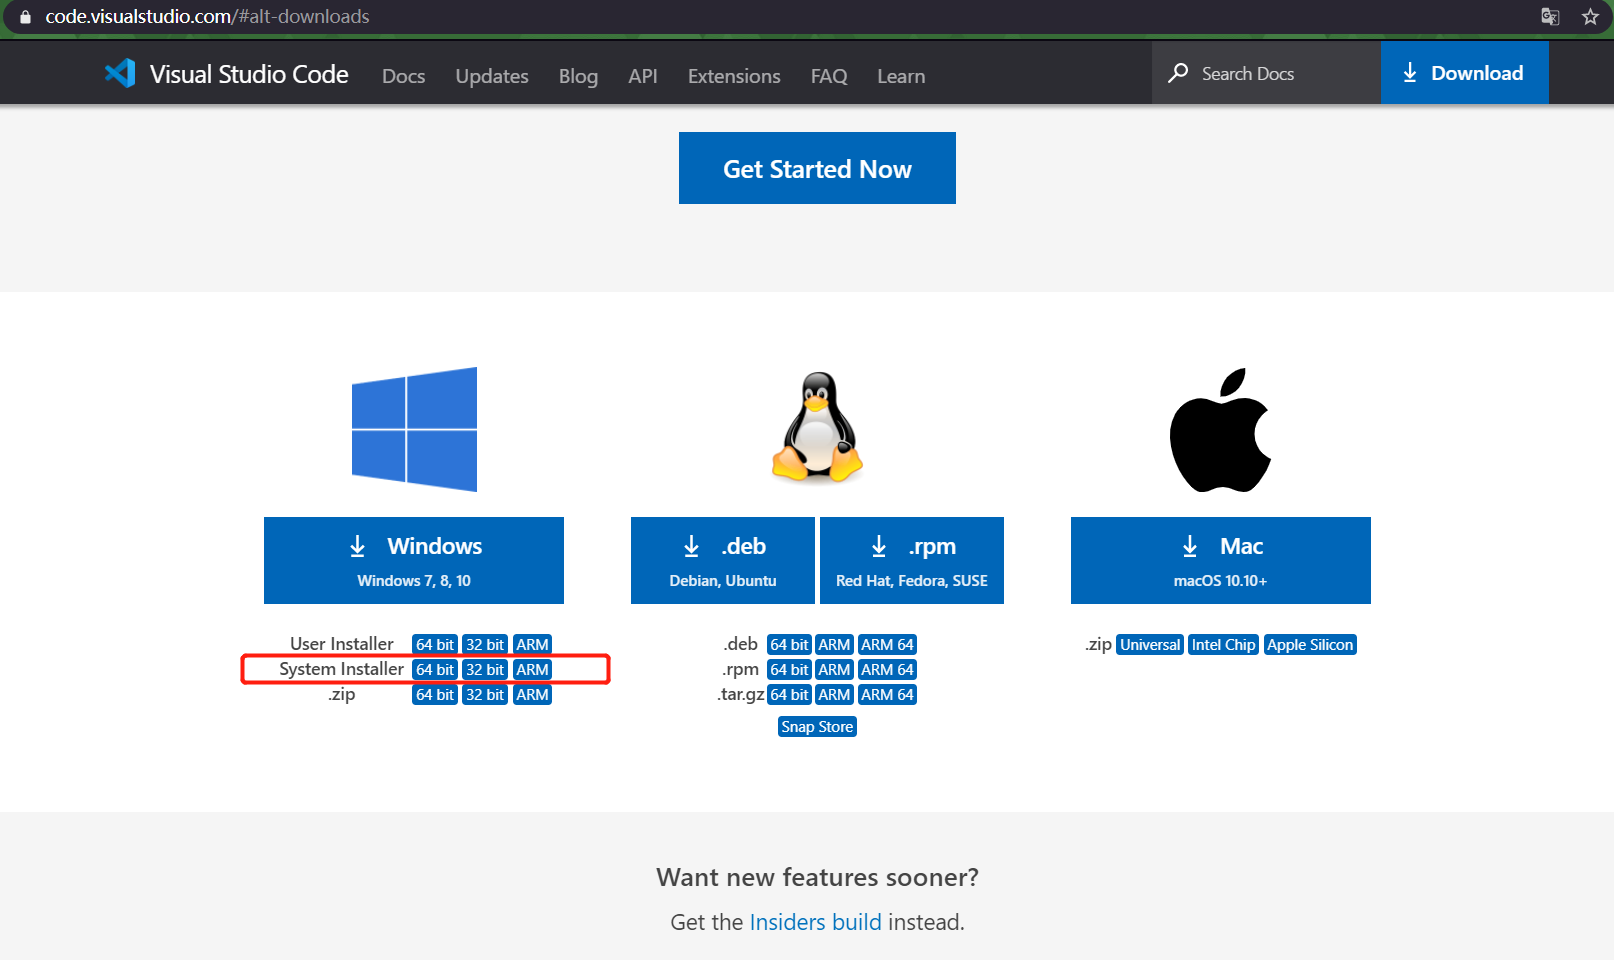The width and height of the screenshot is (1614, 960).
Task: Select Linux .deb 64 bit
Action: click(789, 645)
